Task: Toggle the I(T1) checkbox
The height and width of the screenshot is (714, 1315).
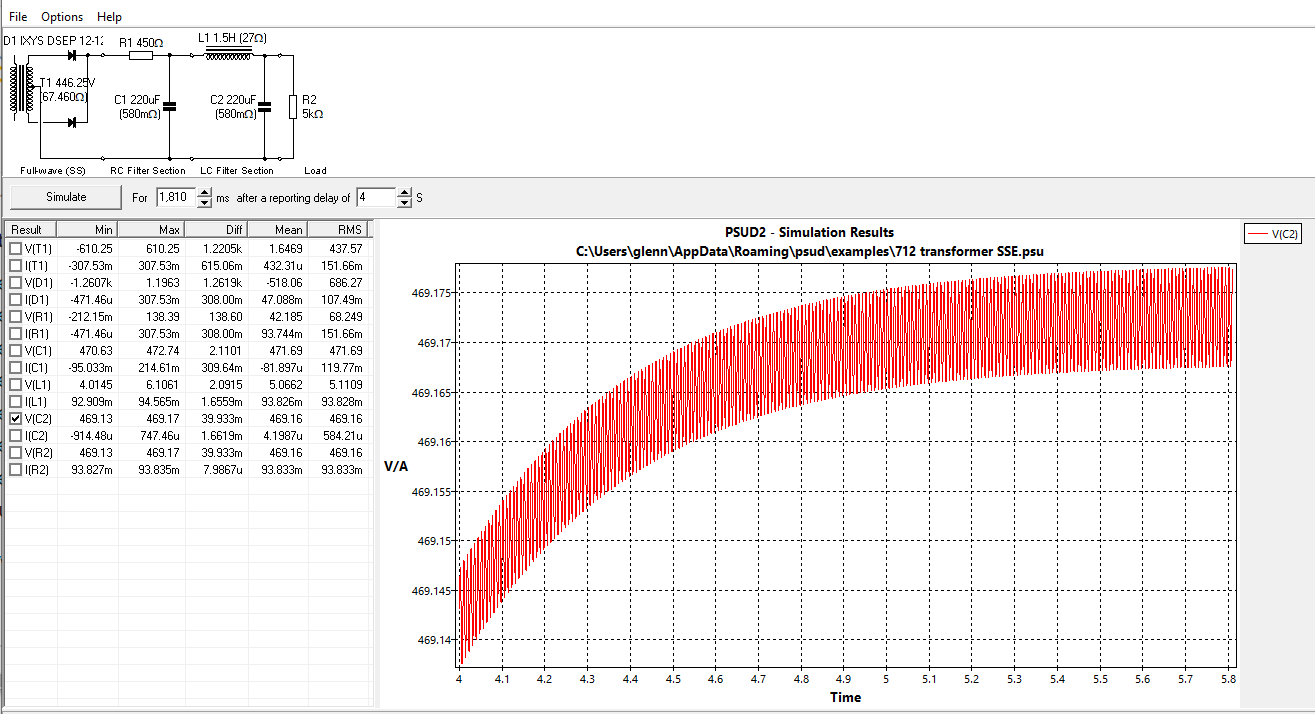Action: [15, 265]
